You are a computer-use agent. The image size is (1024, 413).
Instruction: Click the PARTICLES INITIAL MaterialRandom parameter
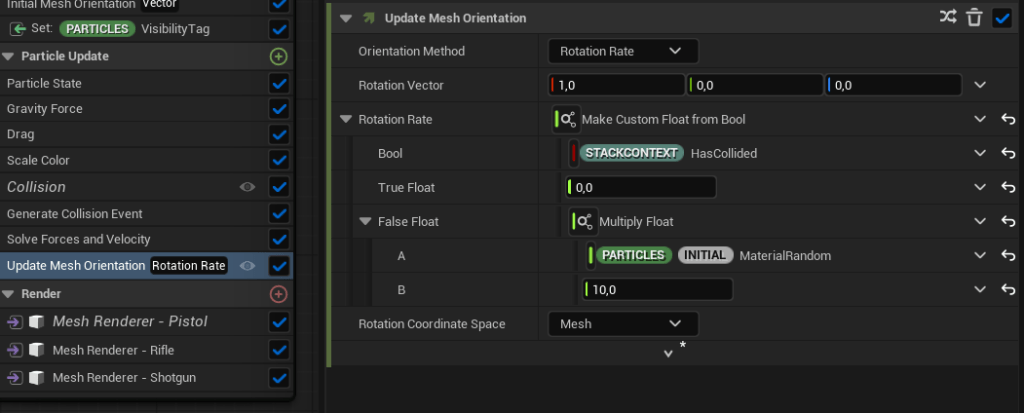click(698, 256)
